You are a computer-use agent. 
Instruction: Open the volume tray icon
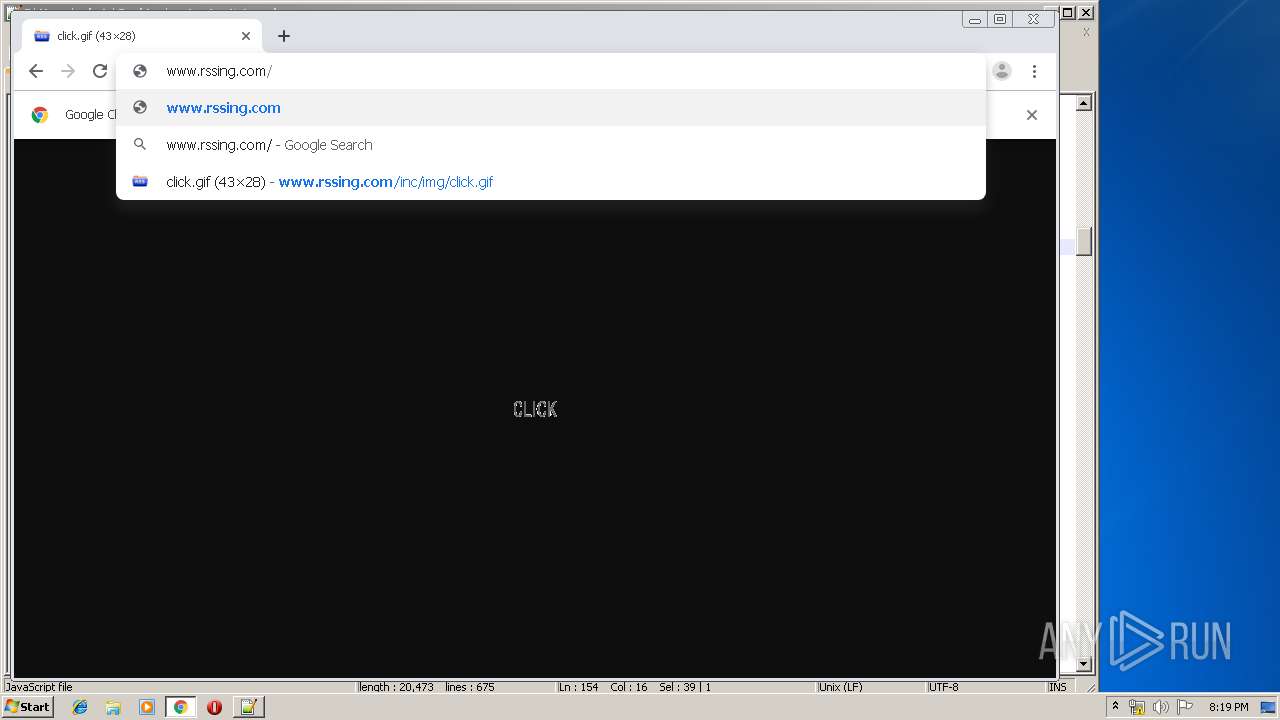coord(1160,707)
